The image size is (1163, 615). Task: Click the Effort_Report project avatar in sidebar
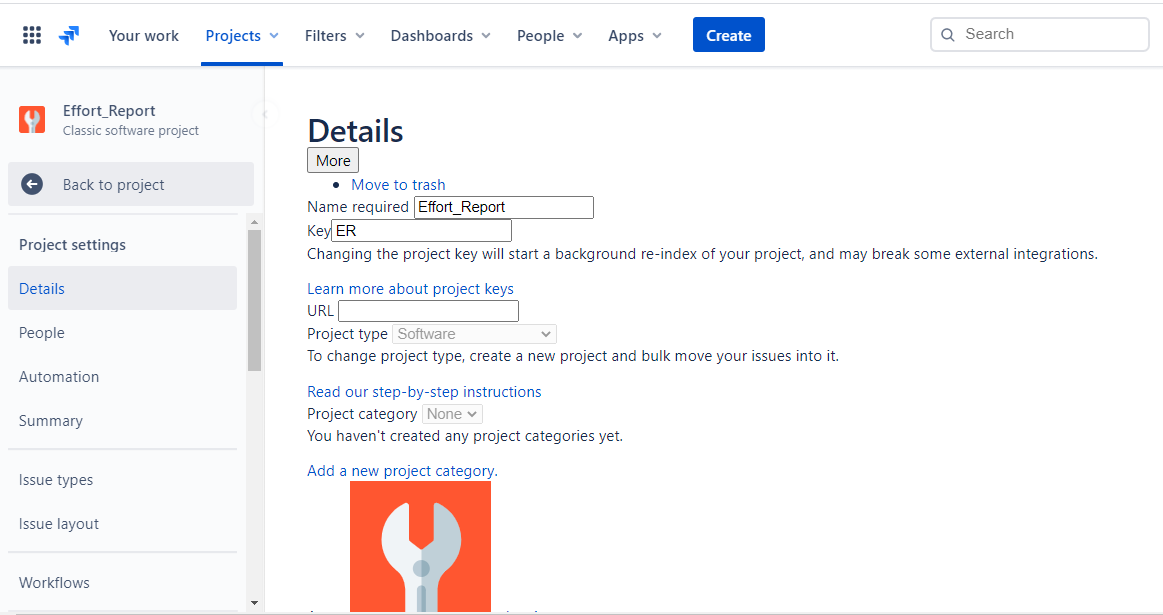(x=32, y=119)
